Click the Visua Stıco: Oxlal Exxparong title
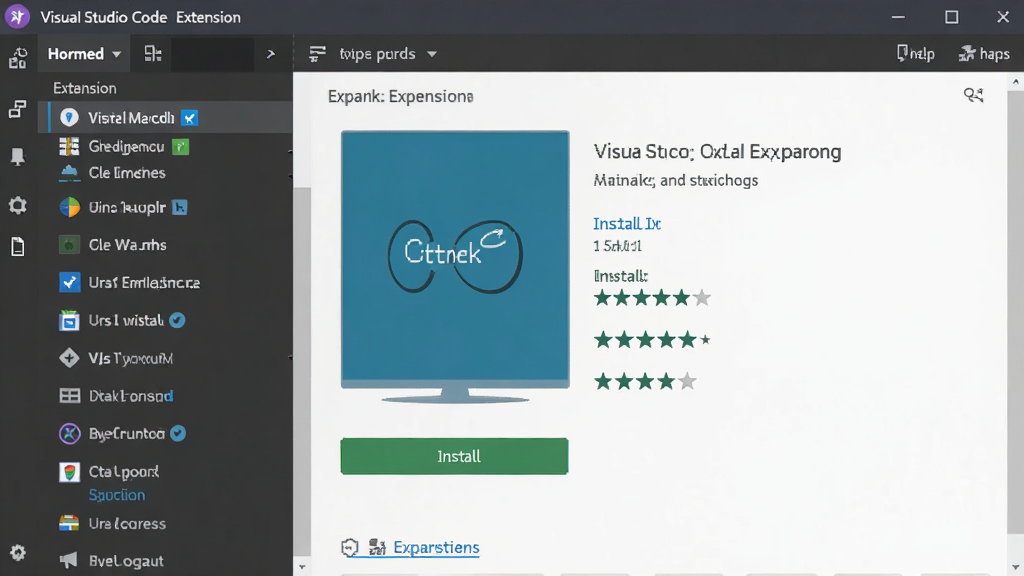This screenshot has width=1024, height=576. (717, 152)
